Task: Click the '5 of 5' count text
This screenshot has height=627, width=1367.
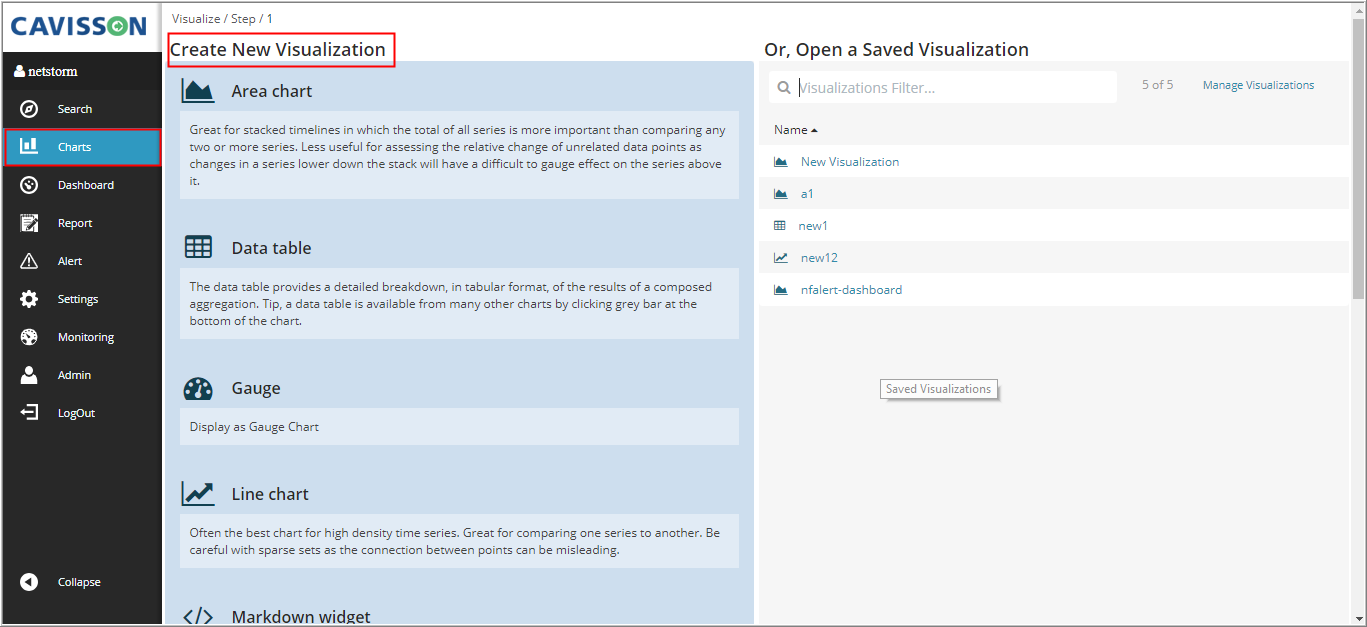Action: (x=1157, y=85)
